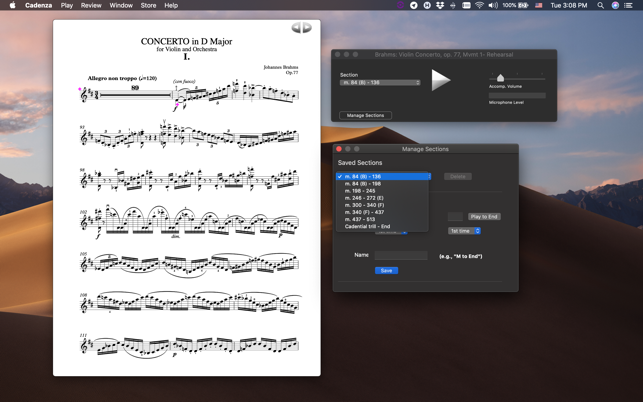
Task: Choose saved section m. 340 (F) - 437
Action: (383, 212)
